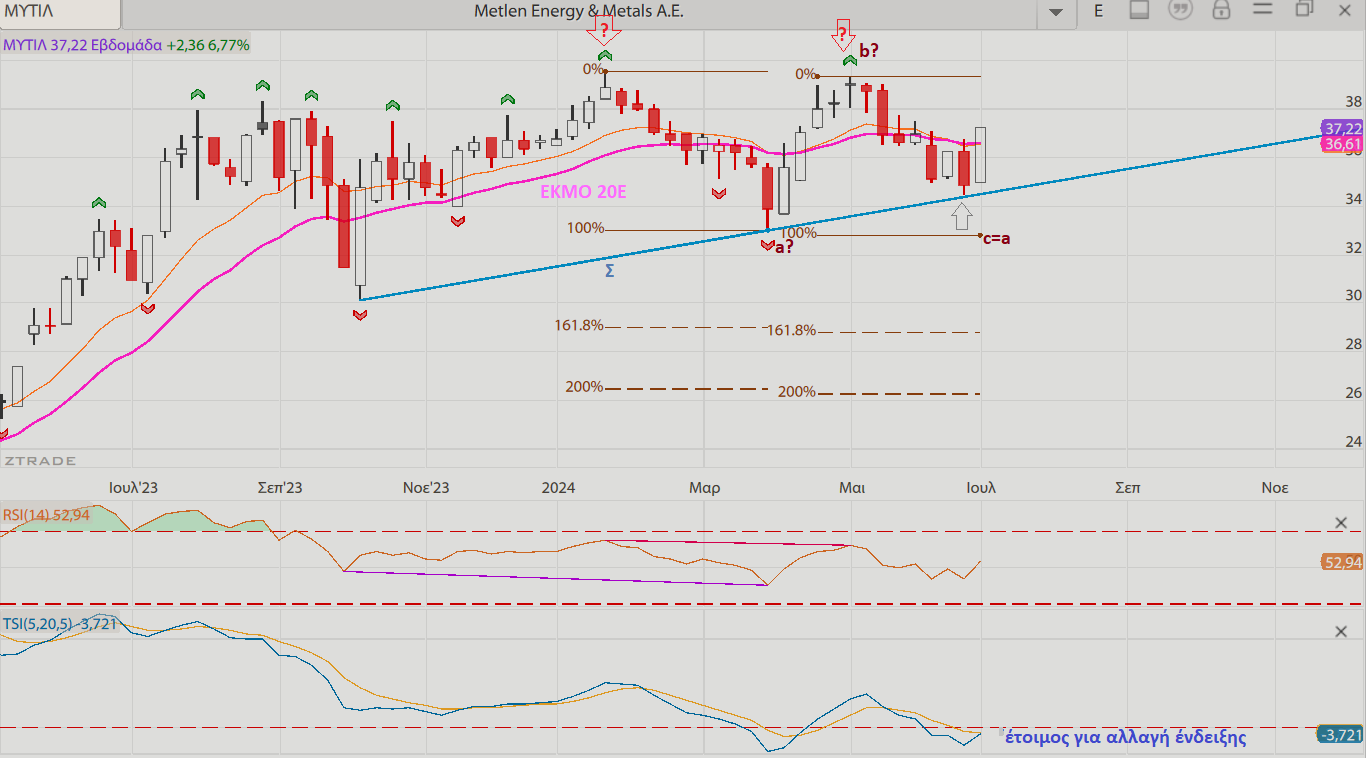
Task: Select 'έτοιμος για αλλαγή ένδειξης' note
Action: coord(1126,738)
